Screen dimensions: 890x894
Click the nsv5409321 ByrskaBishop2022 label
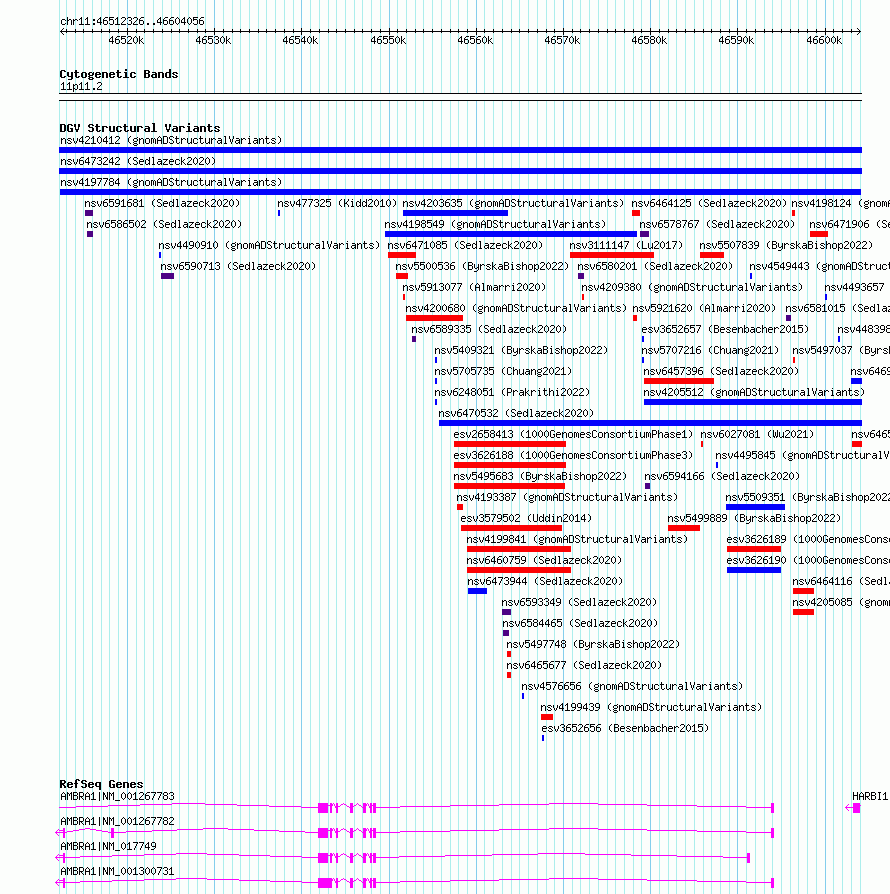coord(521,351)
